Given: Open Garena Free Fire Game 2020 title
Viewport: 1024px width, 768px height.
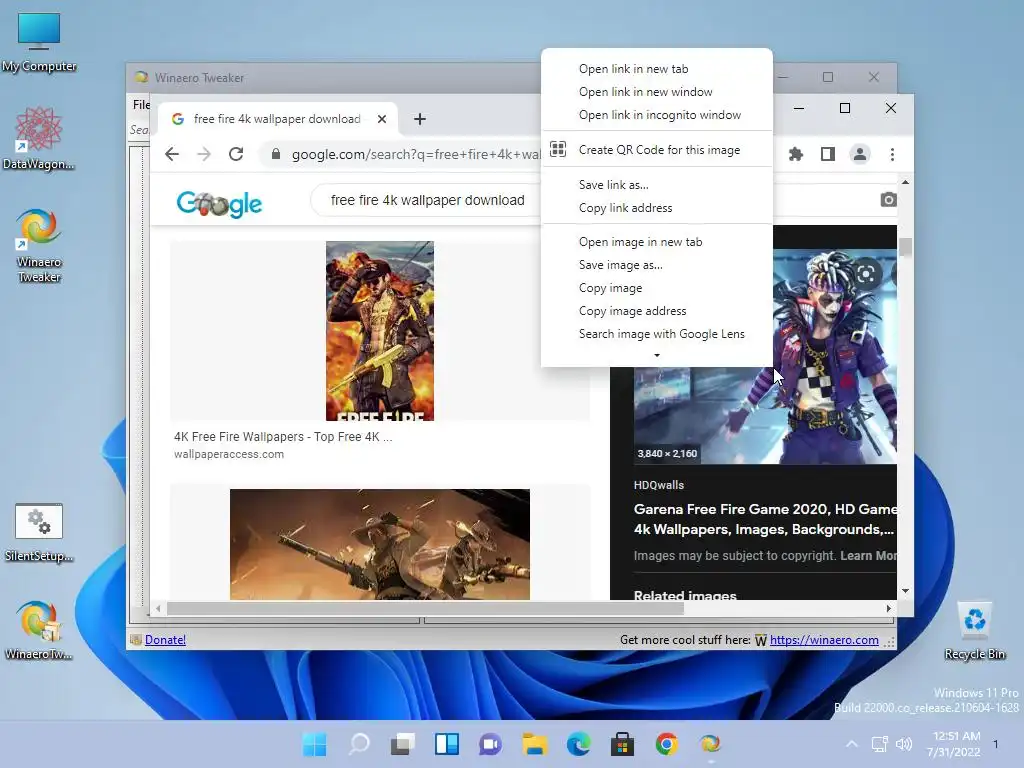Looking at the screenshot, I should pyautogui.click(x=765, y=519).
